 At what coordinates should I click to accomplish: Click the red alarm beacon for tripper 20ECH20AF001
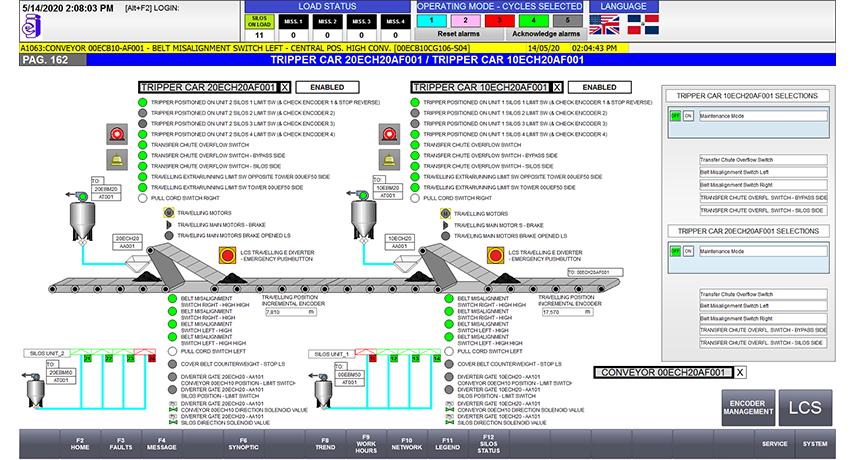point(117,134)
